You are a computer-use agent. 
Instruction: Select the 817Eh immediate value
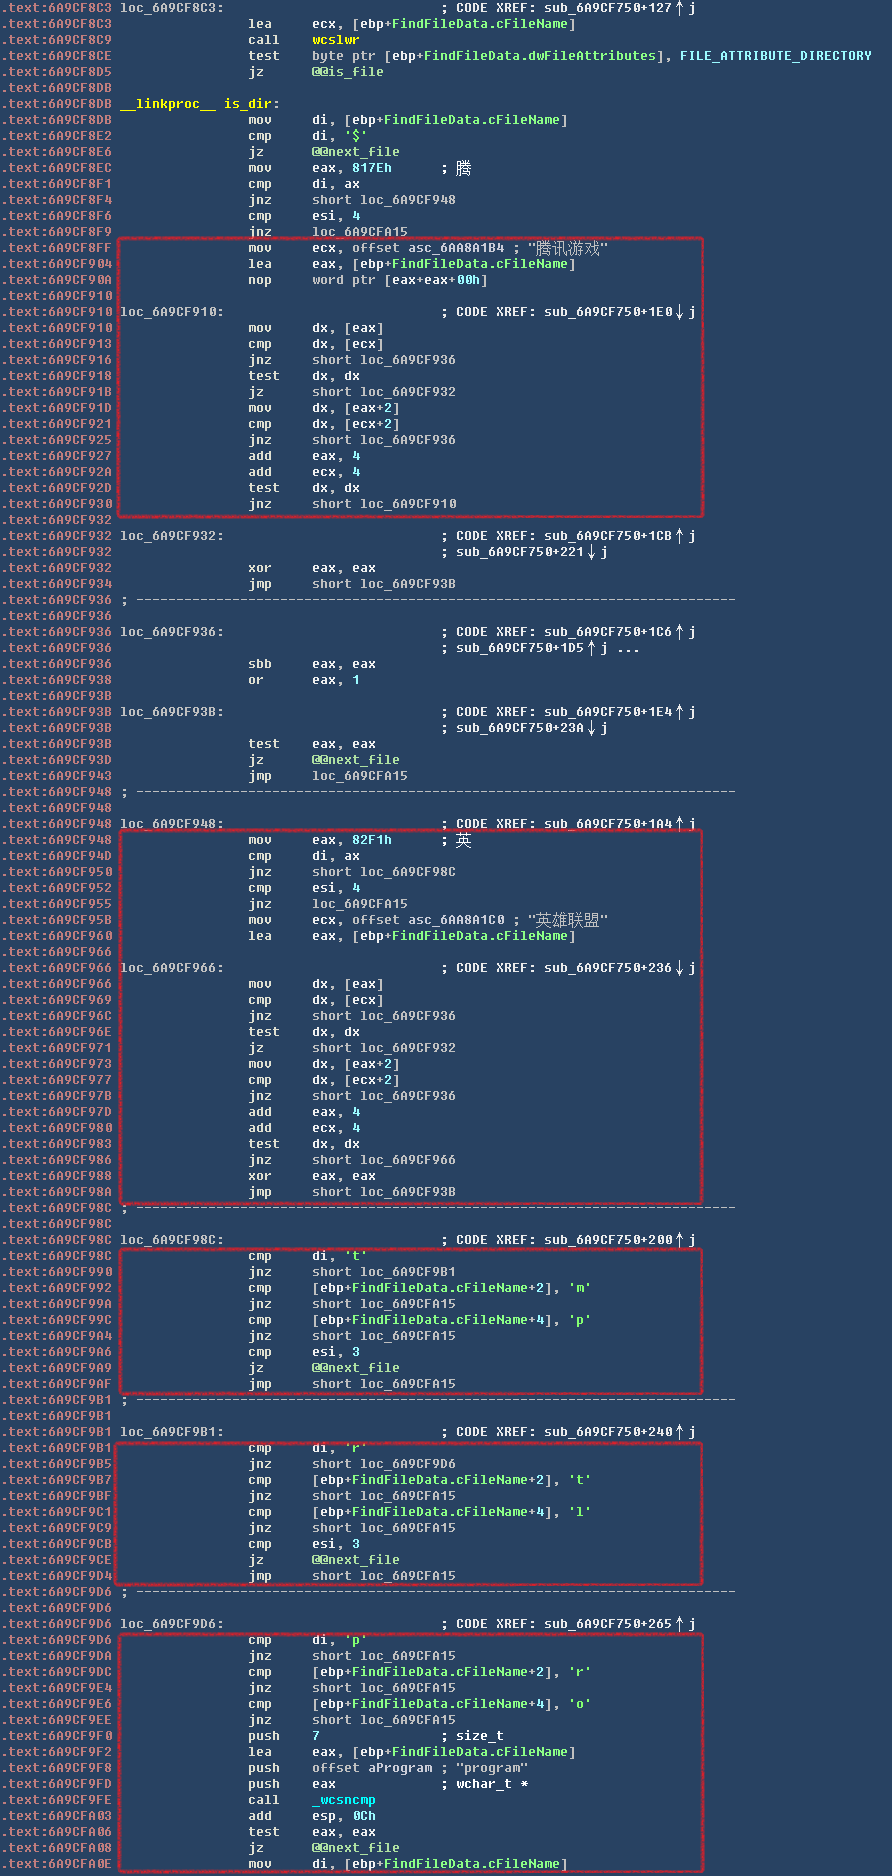(x=371, y=168)
